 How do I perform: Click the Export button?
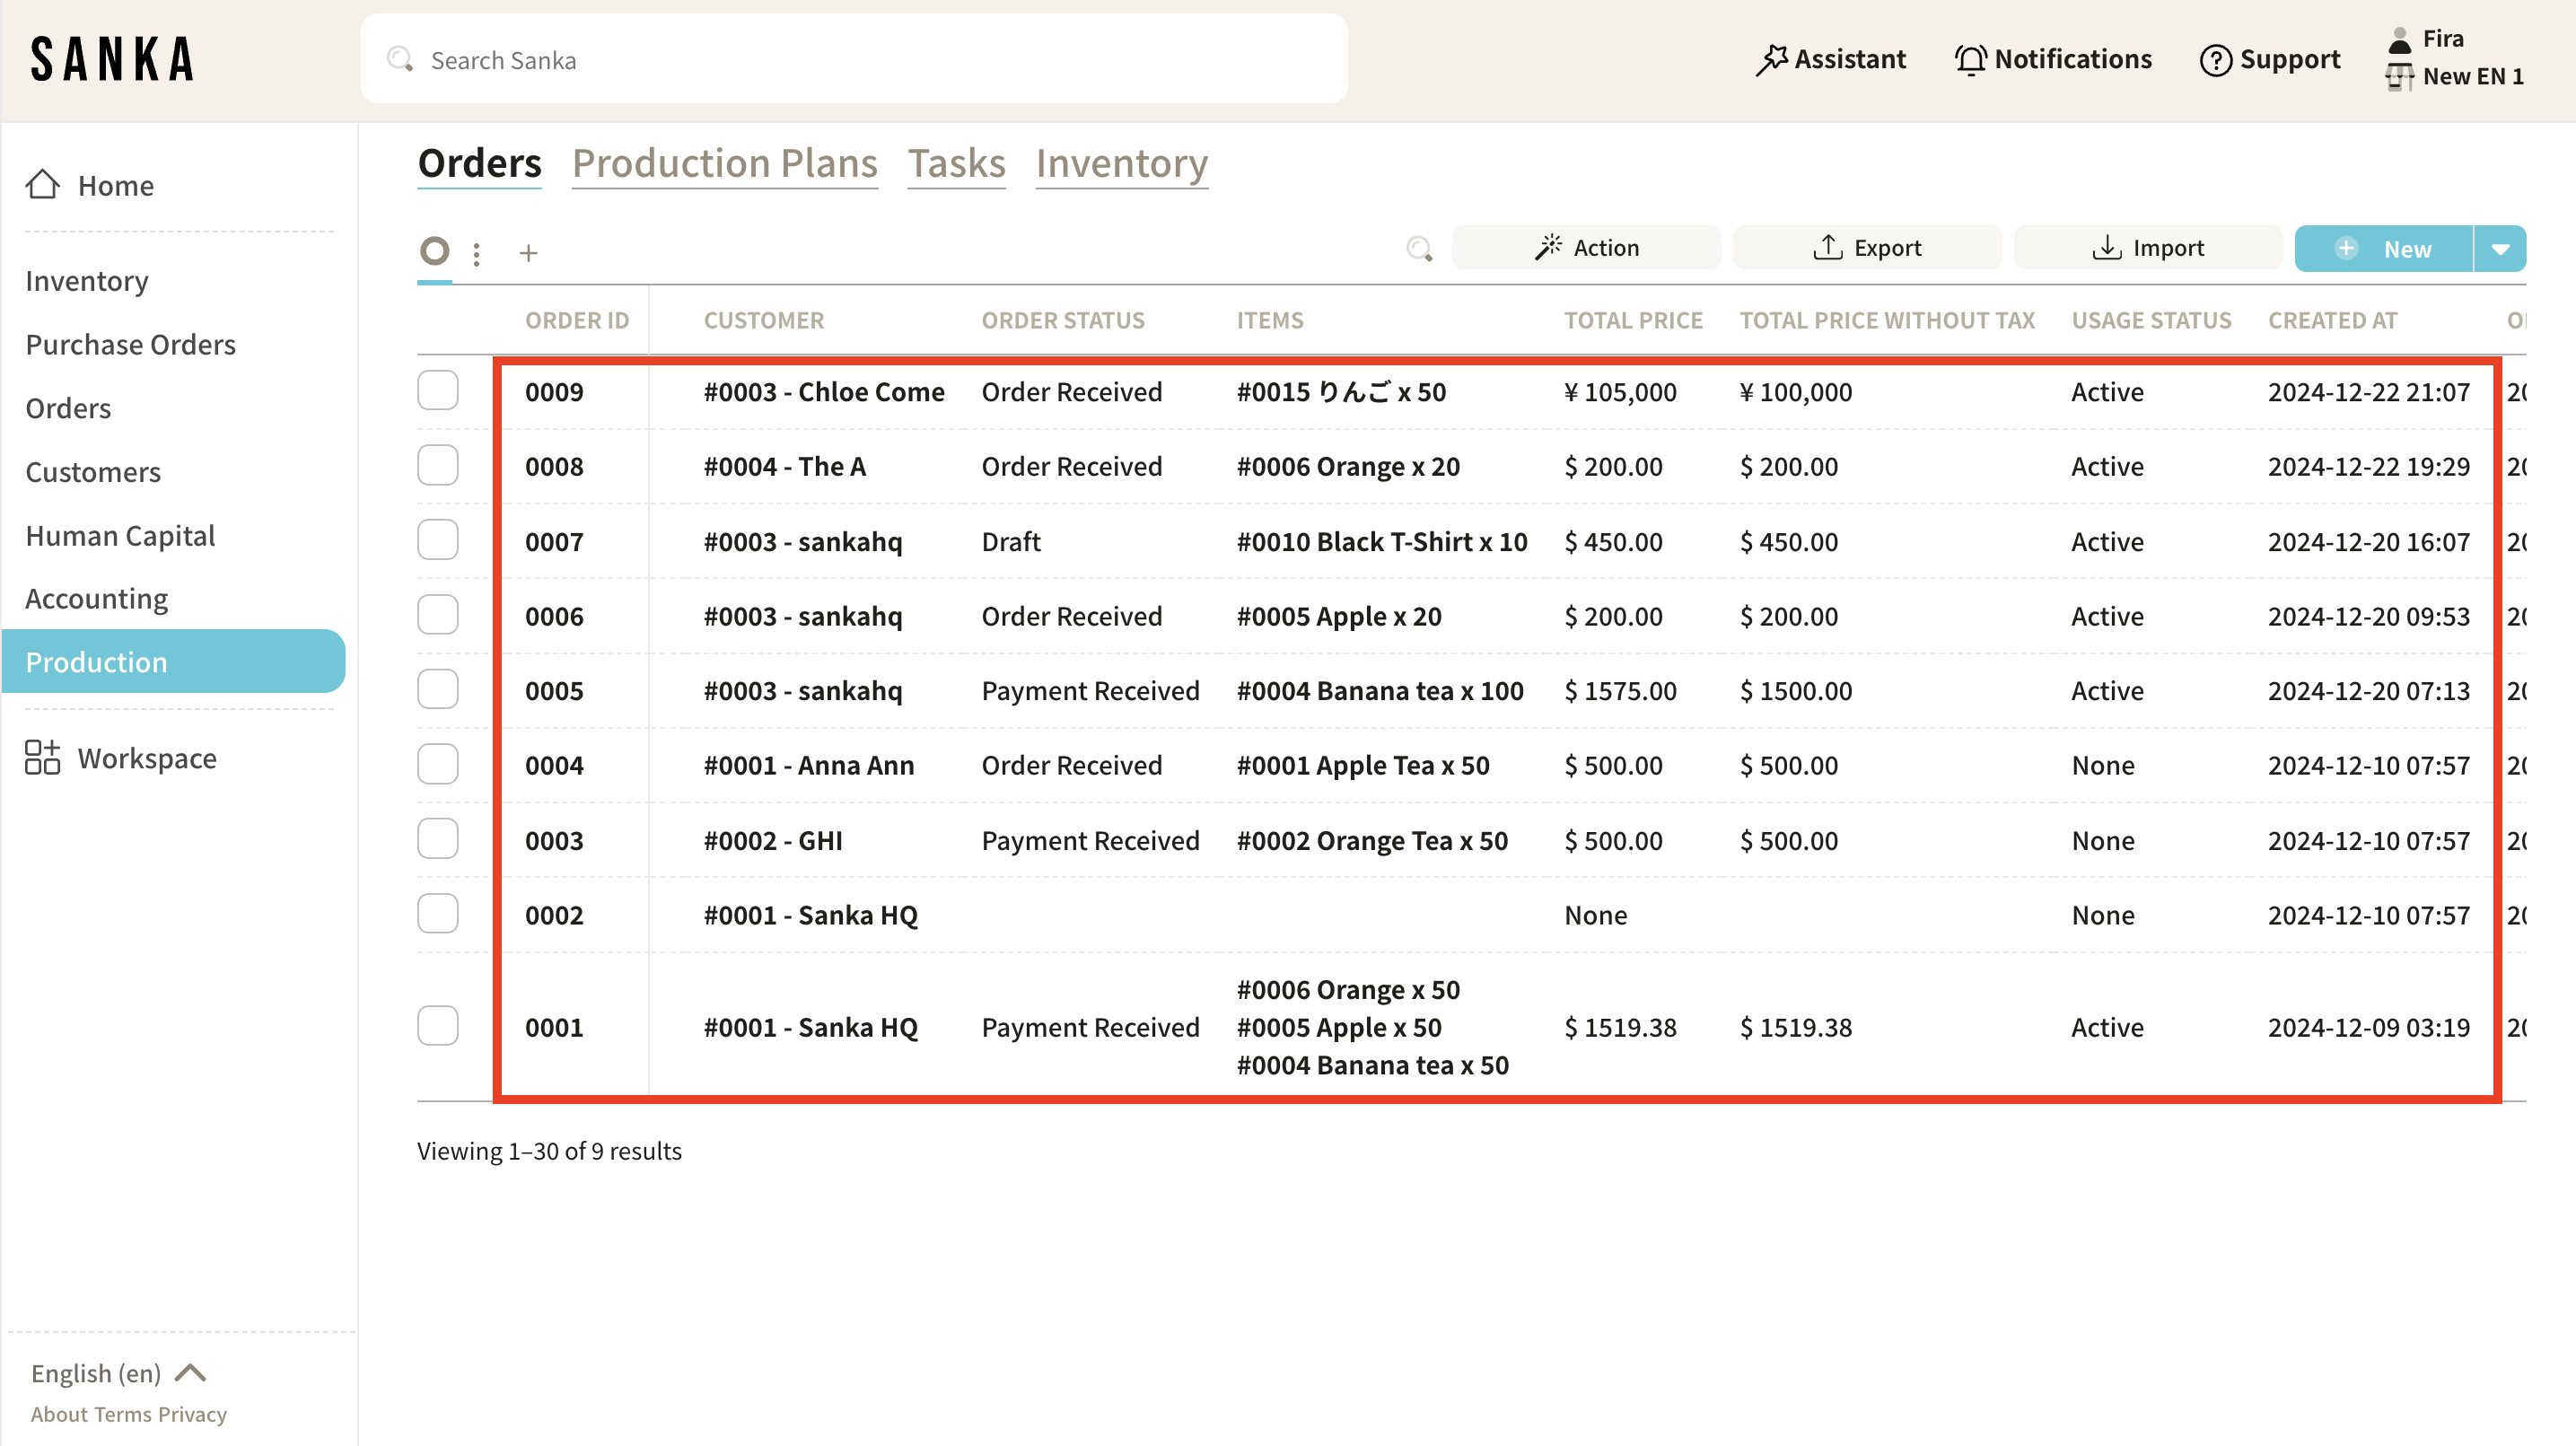(x=1867, y=248)
